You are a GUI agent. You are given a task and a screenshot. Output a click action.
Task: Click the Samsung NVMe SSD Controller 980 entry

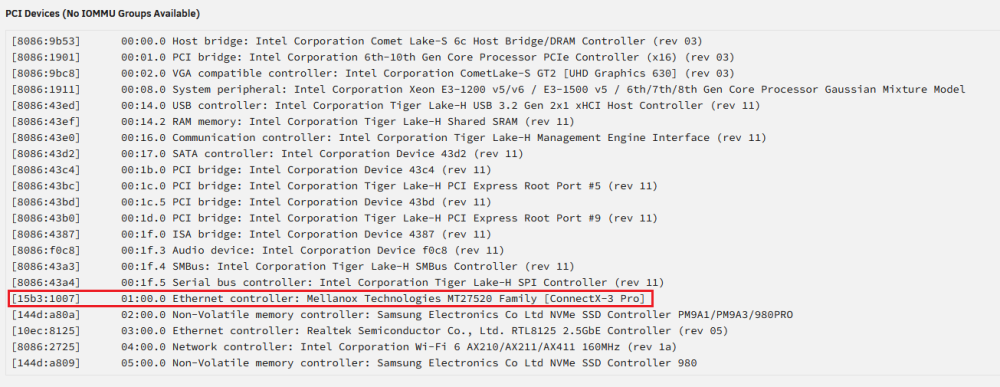point(354,363)
